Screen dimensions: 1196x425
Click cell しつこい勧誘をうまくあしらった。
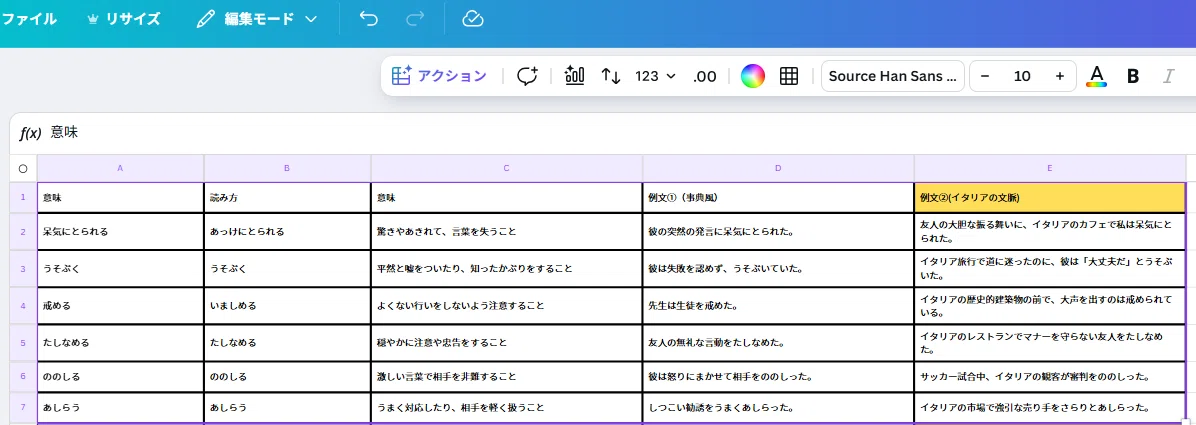point(778,407)
